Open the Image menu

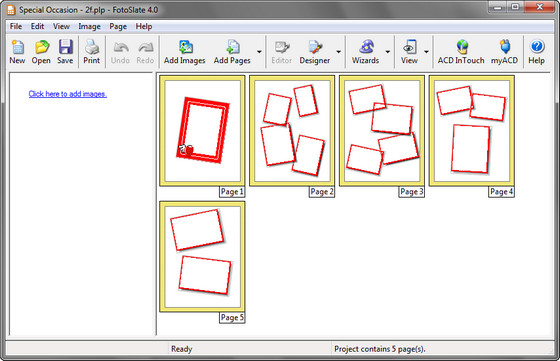coord(89,26)
